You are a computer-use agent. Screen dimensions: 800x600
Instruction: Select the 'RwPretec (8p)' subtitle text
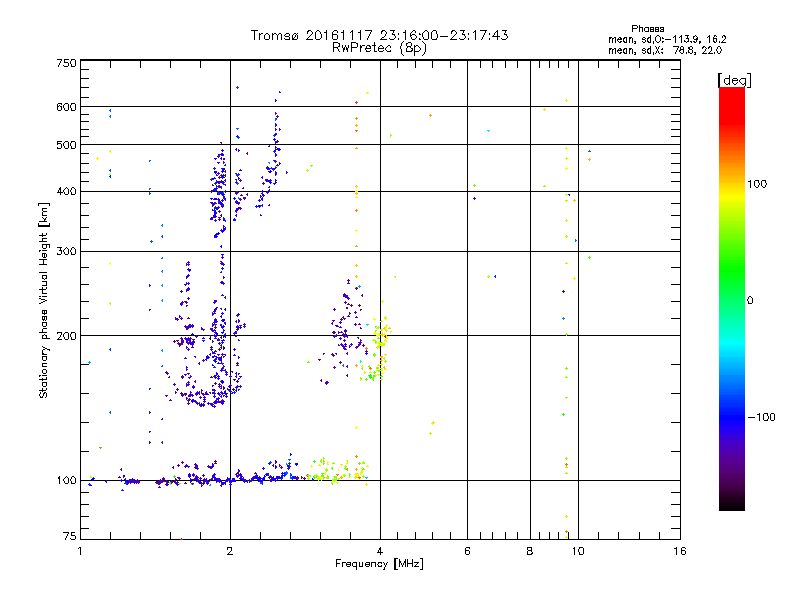tap(379, 48)
